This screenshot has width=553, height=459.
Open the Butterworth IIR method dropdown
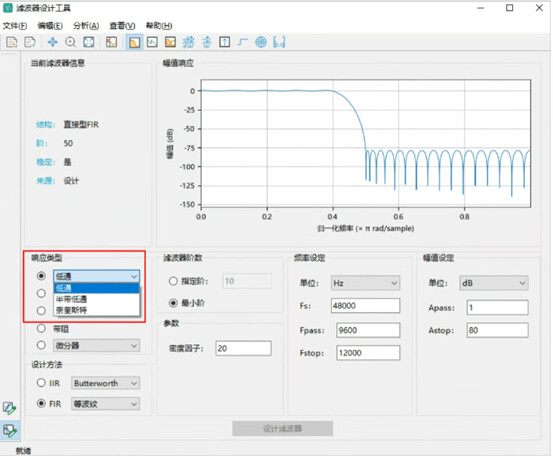[x=105, y=384]
